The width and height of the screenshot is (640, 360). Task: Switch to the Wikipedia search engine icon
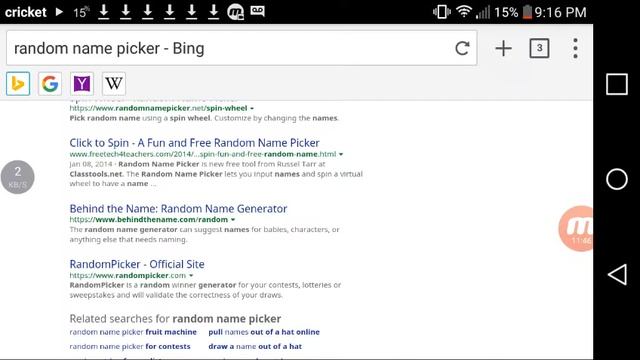[x=113, y=84]
